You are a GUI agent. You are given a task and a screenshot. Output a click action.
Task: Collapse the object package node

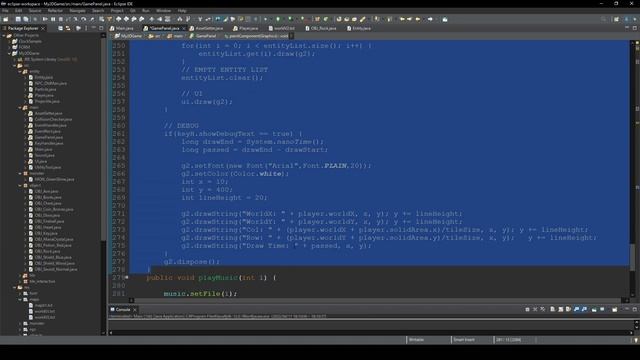point(20,185)
